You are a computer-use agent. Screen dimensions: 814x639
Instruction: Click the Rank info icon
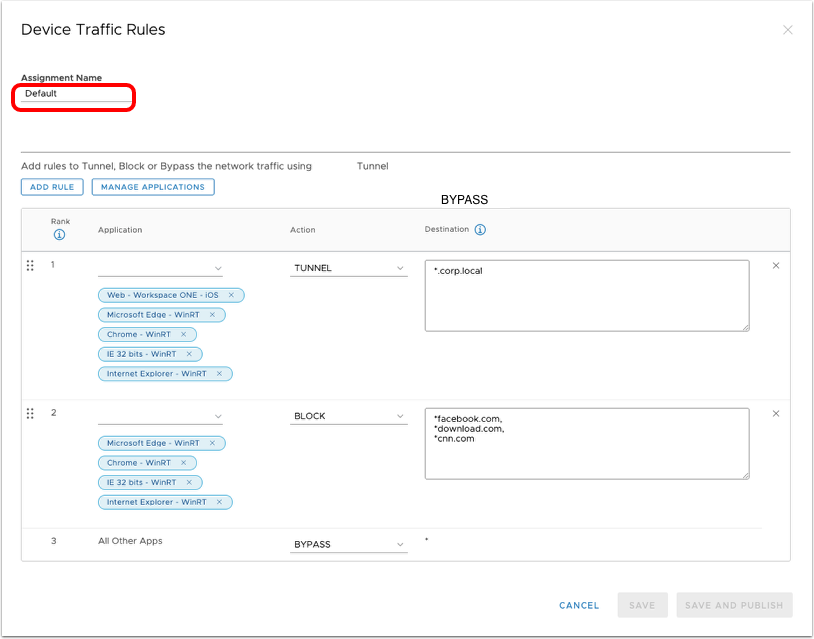(60, 236)
